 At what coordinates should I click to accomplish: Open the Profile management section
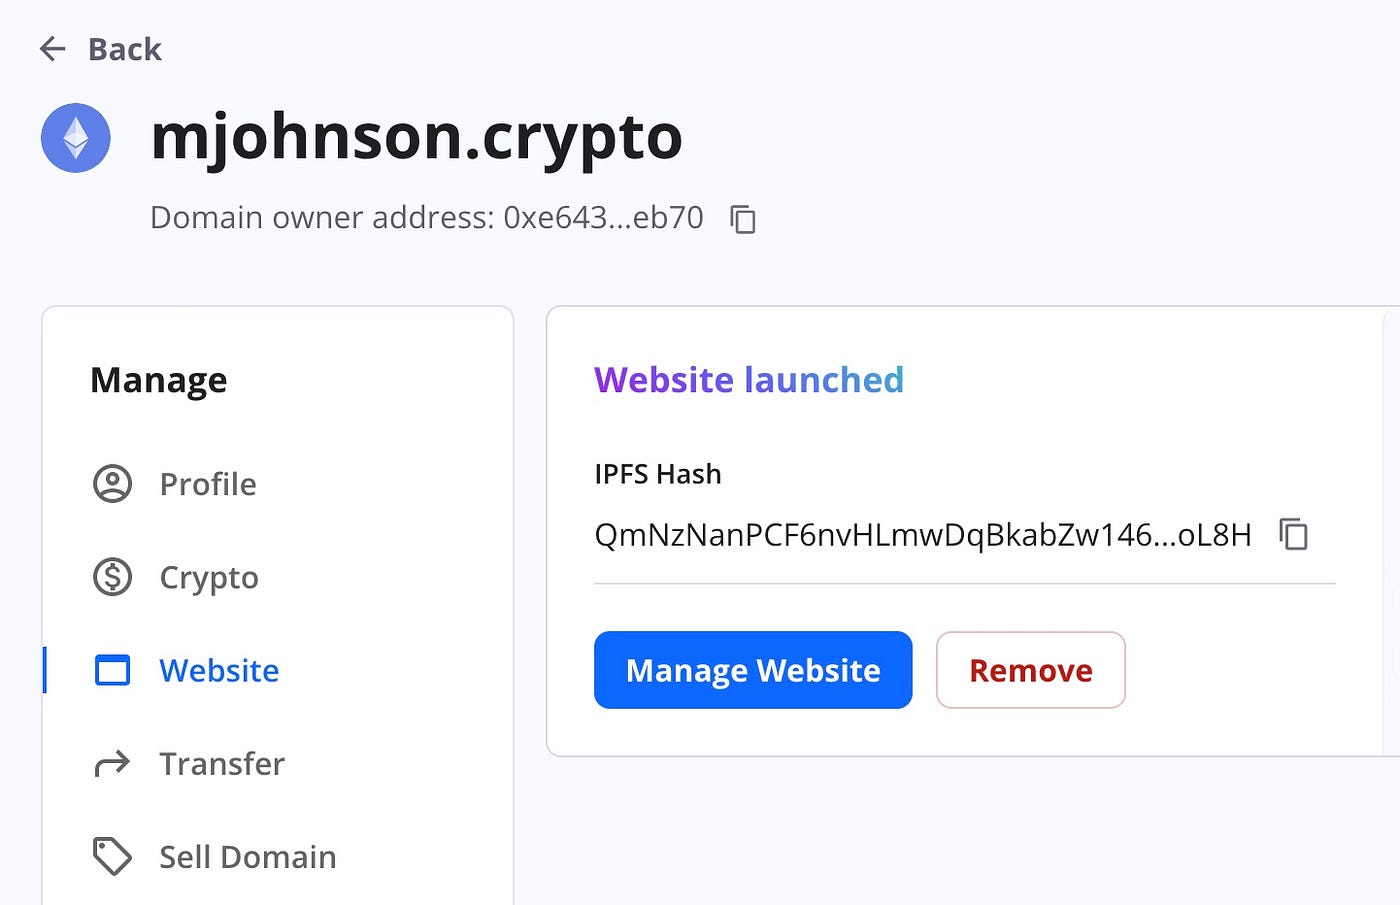[207, 484]
